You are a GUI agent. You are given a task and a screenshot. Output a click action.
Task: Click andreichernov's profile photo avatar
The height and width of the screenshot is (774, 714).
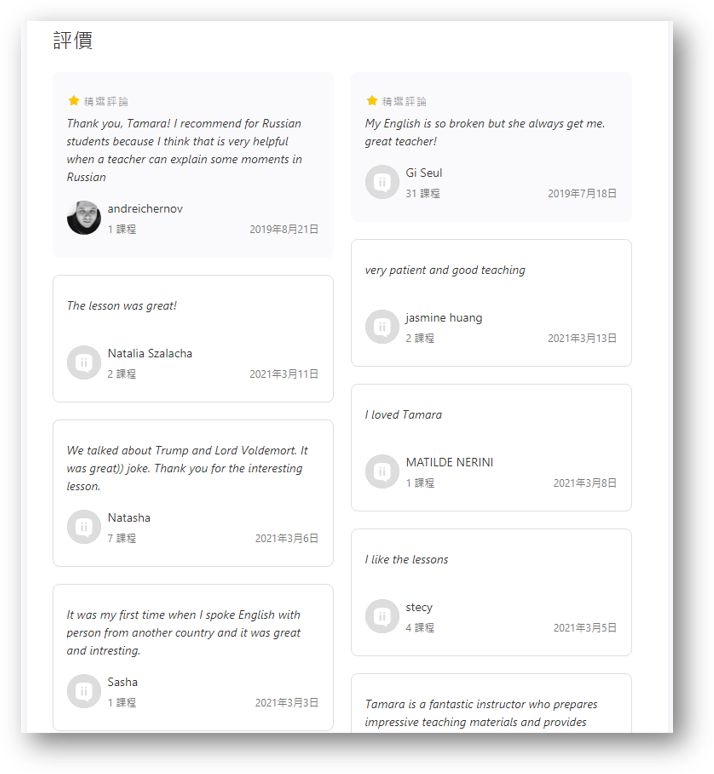[84, 217]
